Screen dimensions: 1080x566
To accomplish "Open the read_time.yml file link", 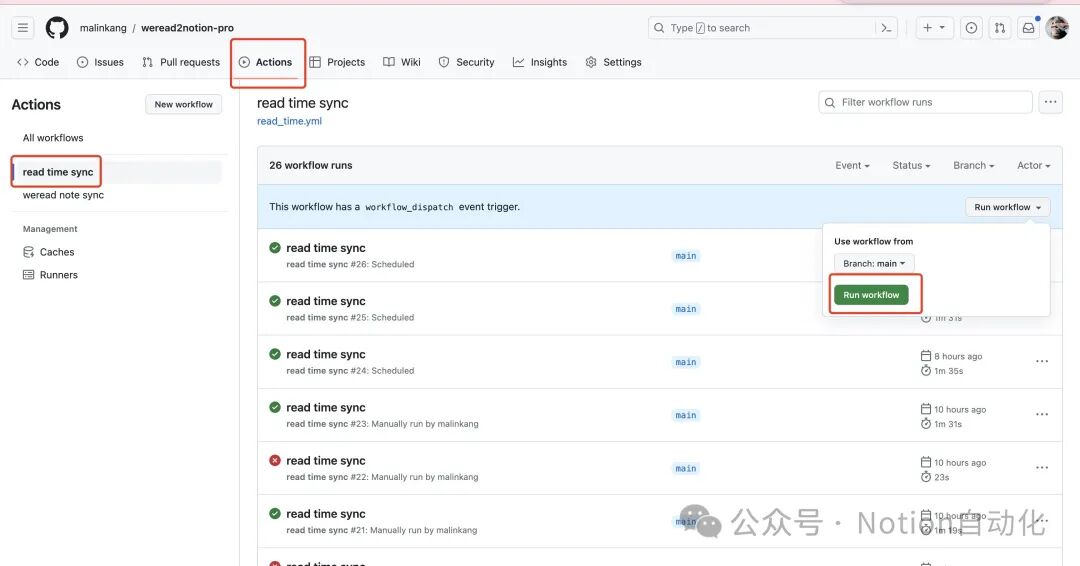I will pyautogui.click(x=289, y=121).
